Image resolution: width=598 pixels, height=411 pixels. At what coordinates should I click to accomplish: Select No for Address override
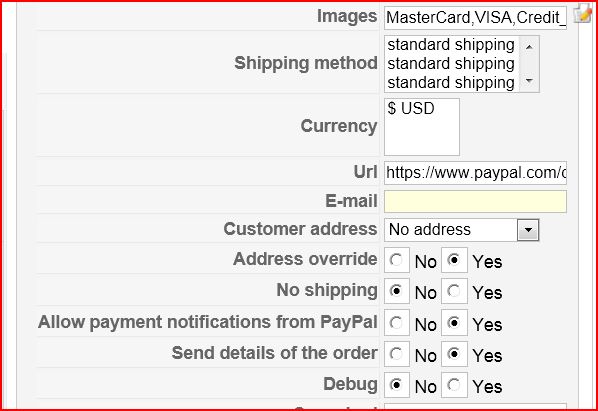point(397,260)
